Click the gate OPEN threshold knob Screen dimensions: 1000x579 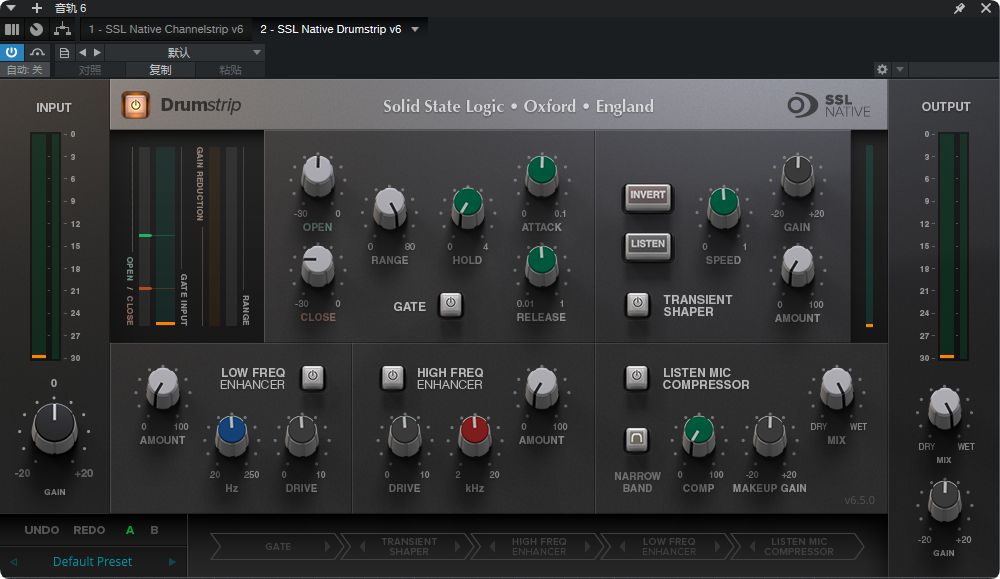[318, 174]
